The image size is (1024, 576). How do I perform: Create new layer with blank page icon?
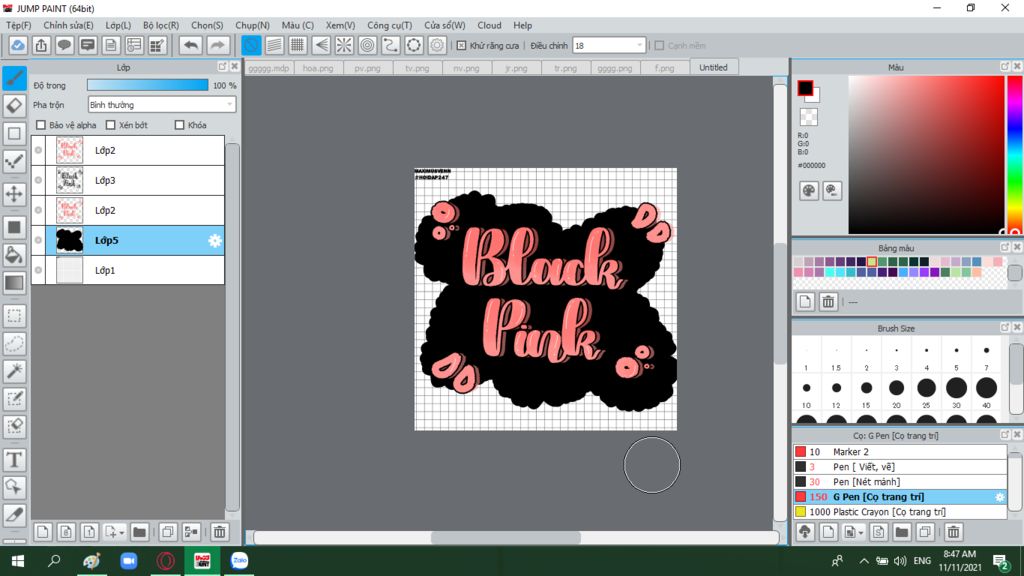pyautogui.click(x=42, y=532)
